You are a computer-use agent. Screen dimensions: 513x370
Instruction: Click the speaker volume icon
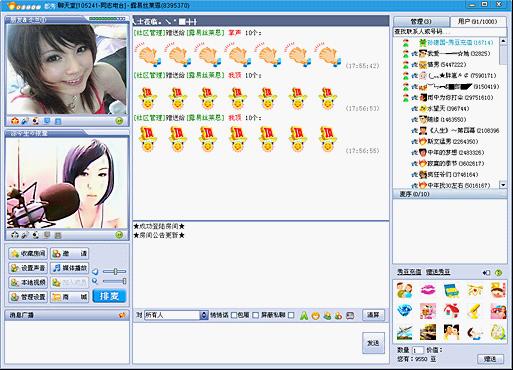tap(95, 271)
